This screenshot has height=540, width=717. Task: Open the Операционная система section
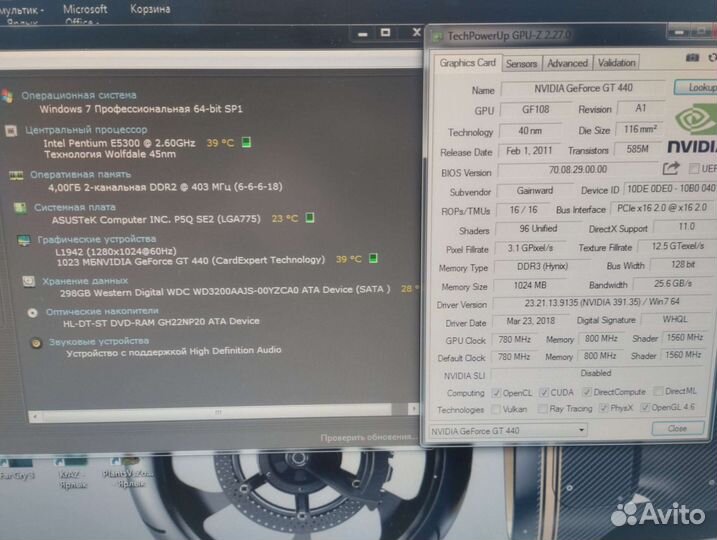coord(79,96)
